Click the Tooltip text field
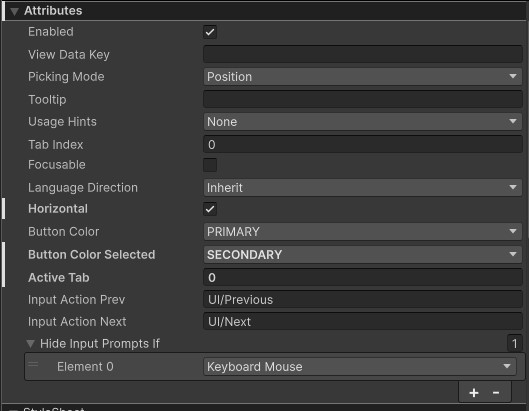This screenshot has width=529, height=411. point(363,99)
